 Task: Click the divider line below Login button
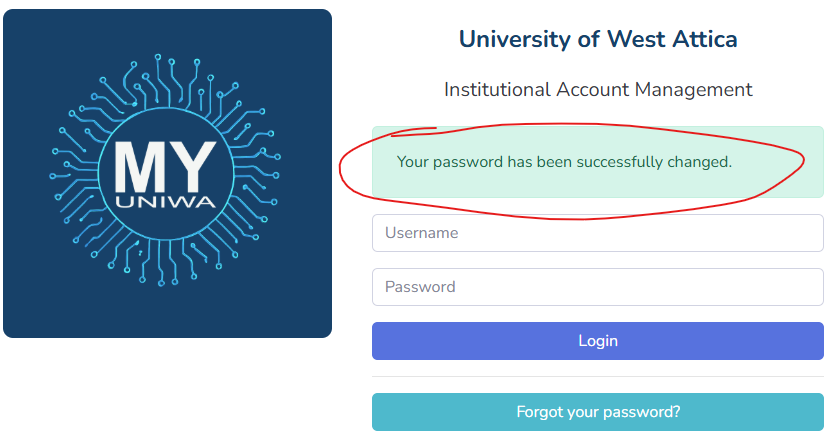(597, 377)
